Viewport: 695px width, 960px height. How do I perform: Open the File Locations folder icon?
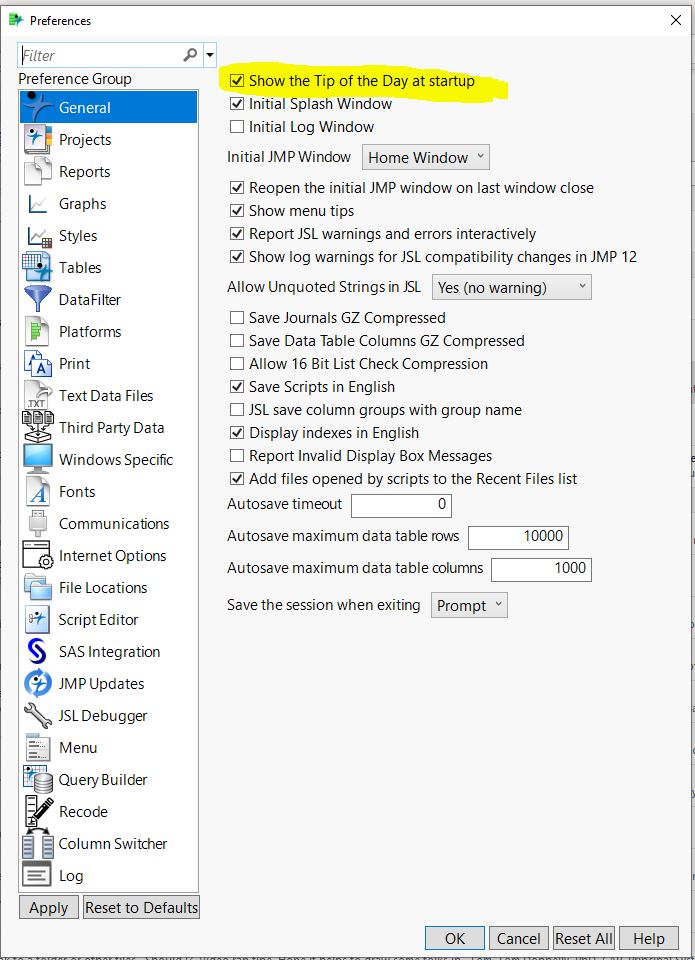(x=38, y=588)
